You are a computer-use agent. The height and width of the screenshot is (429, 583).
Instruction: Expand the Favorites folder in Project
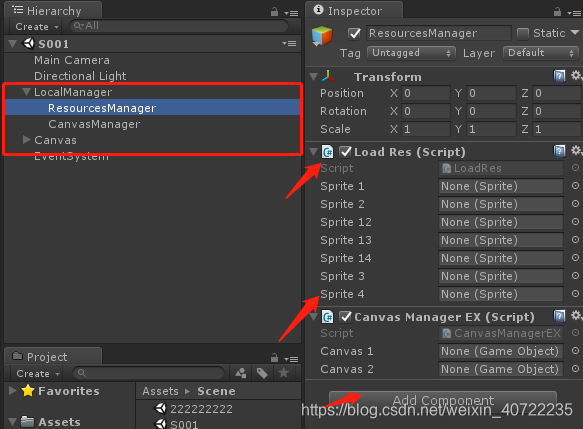pos(13,390)
